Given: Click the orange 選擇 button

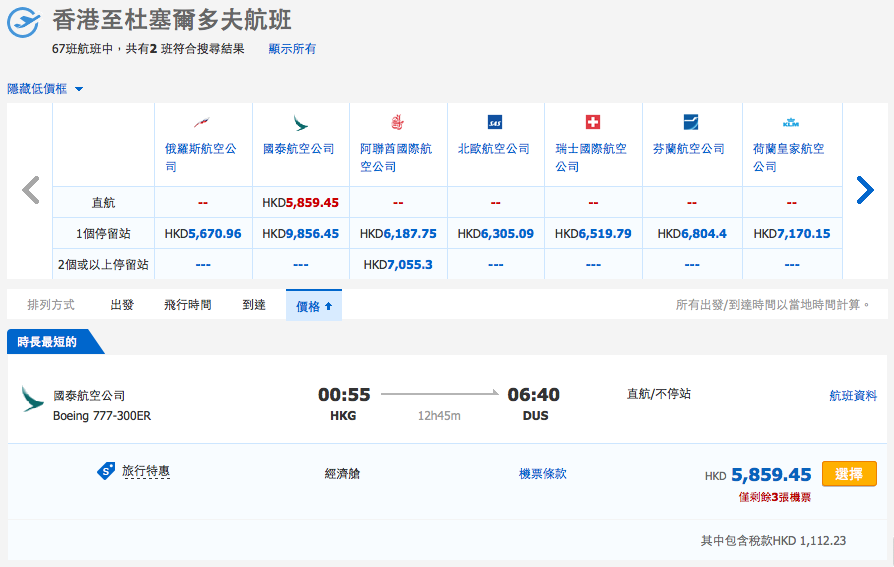Looking at the screenshot, I should click(x=849, y=473).
